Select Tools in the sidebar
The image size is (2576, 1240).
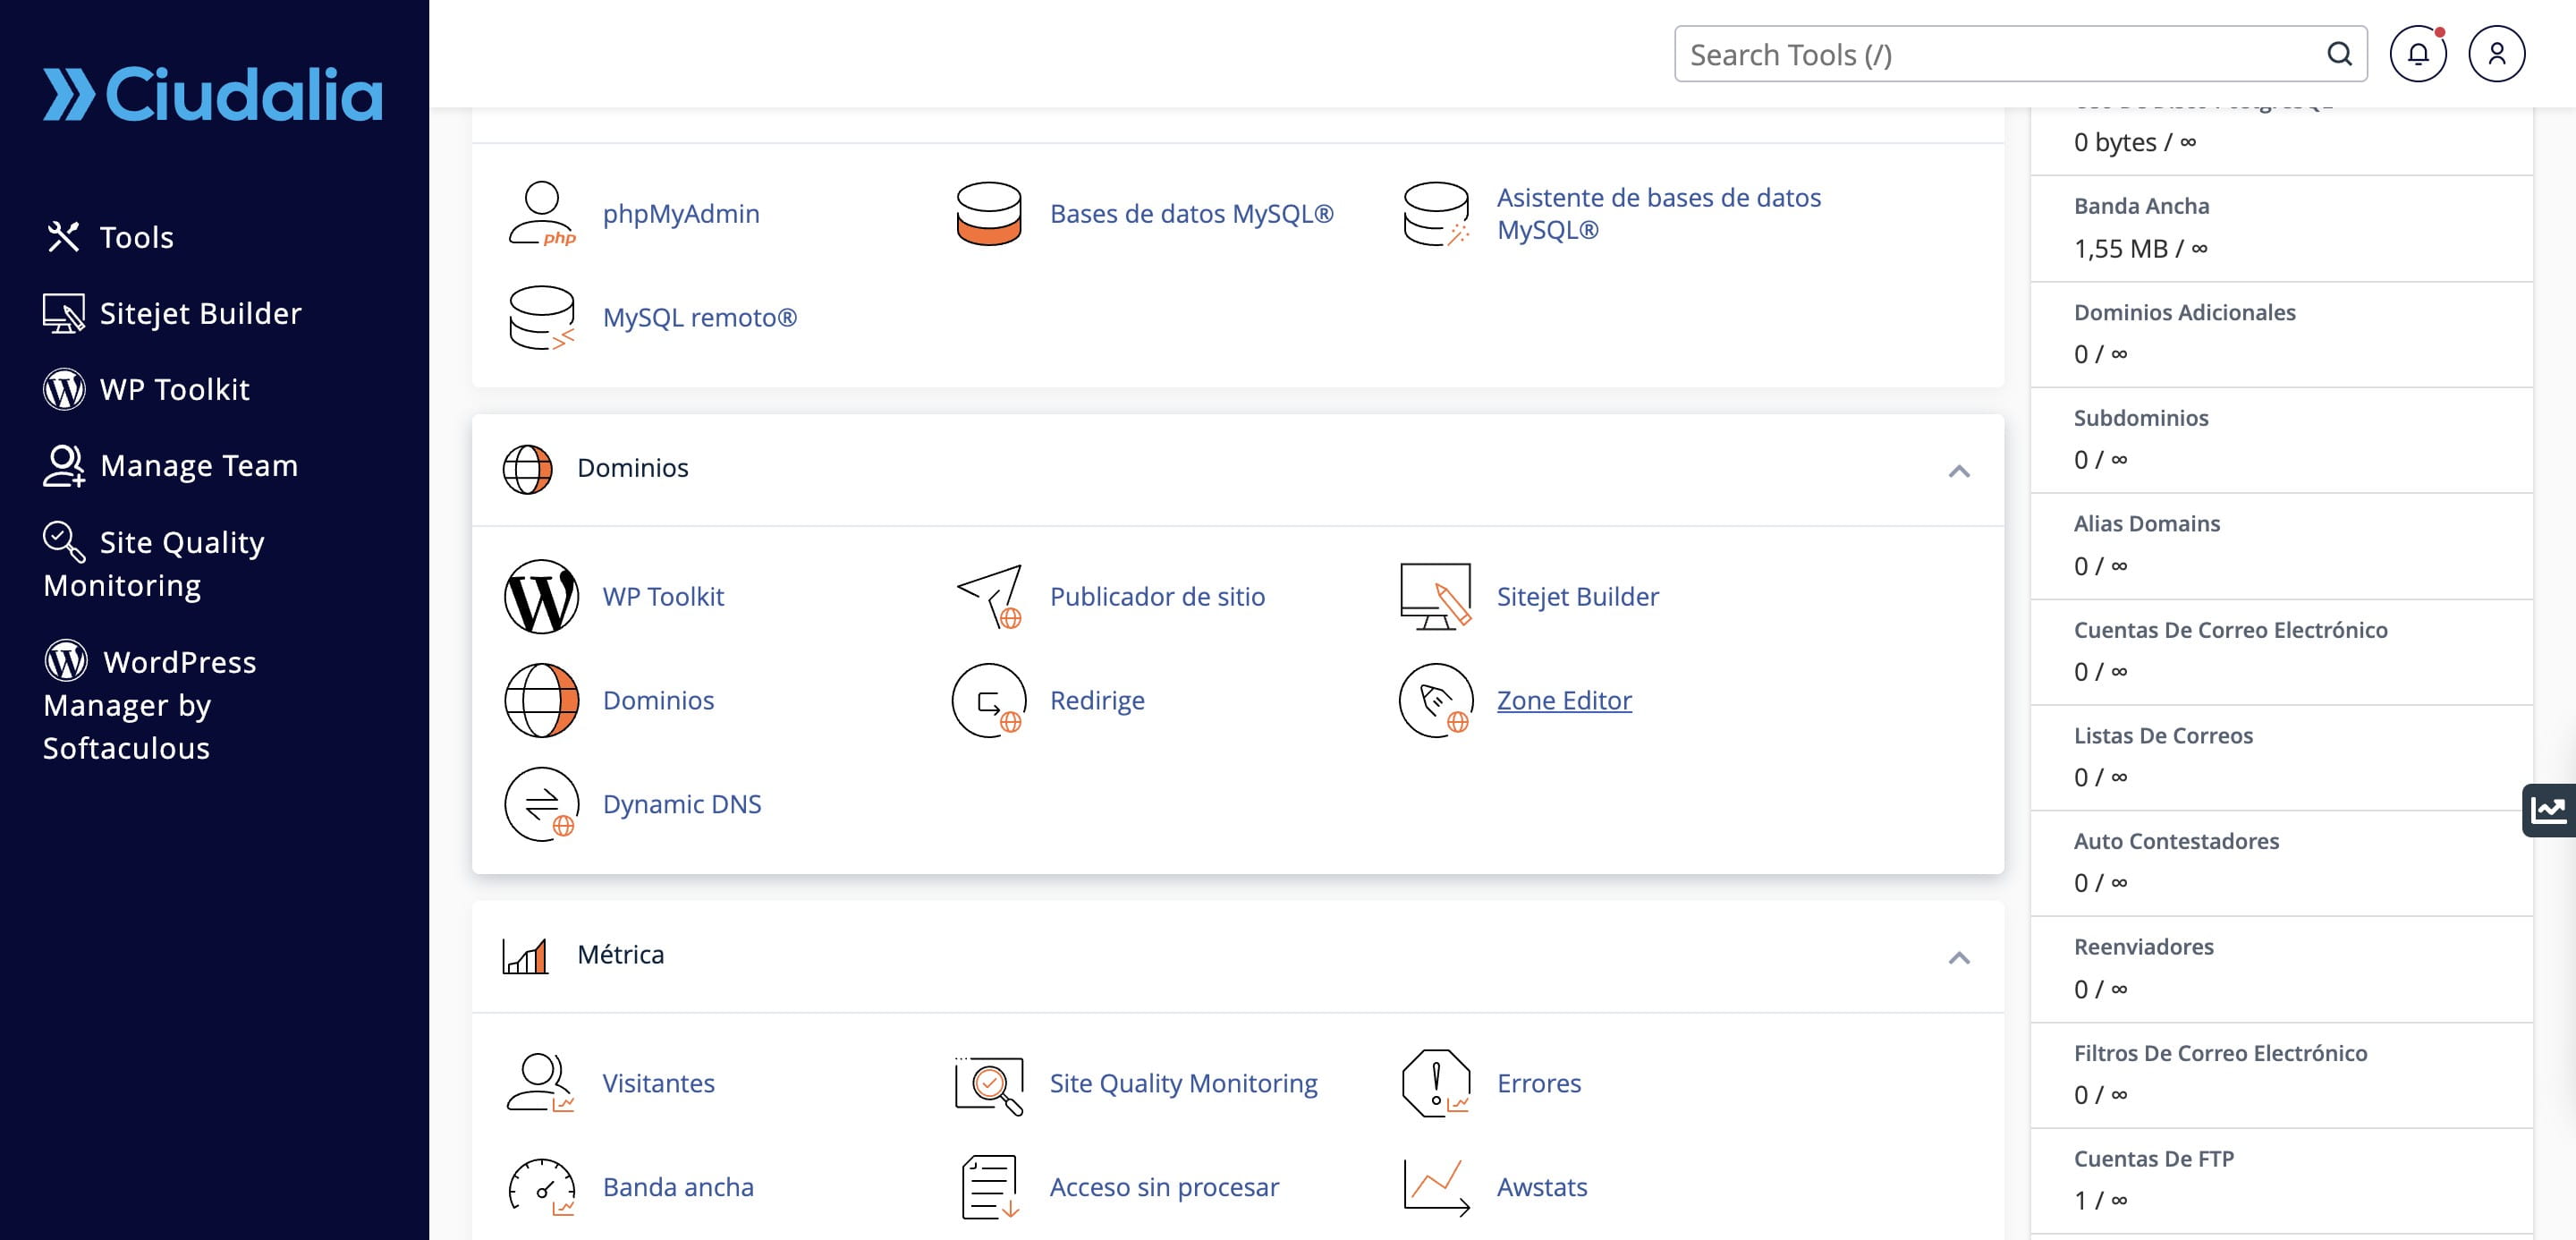136,237
